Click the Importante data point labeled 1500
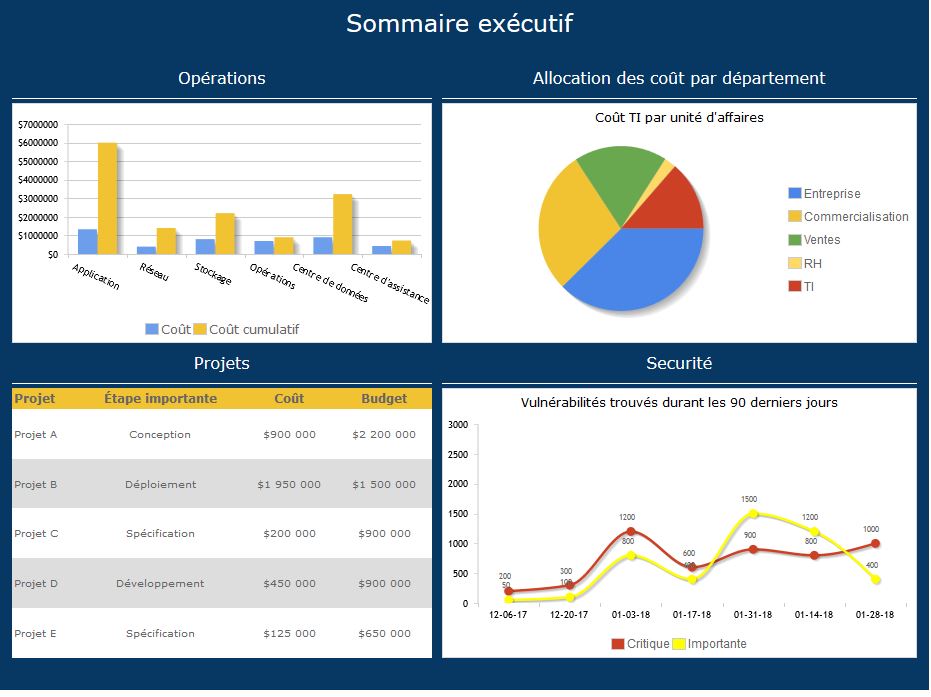 tap(753, 514)
